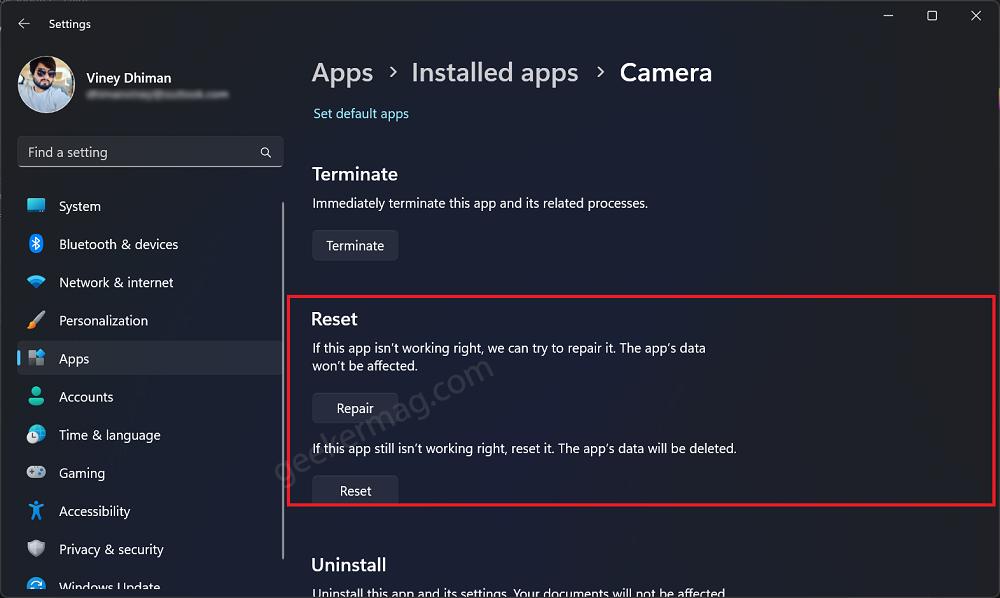Open System settings category

[150, 206]
